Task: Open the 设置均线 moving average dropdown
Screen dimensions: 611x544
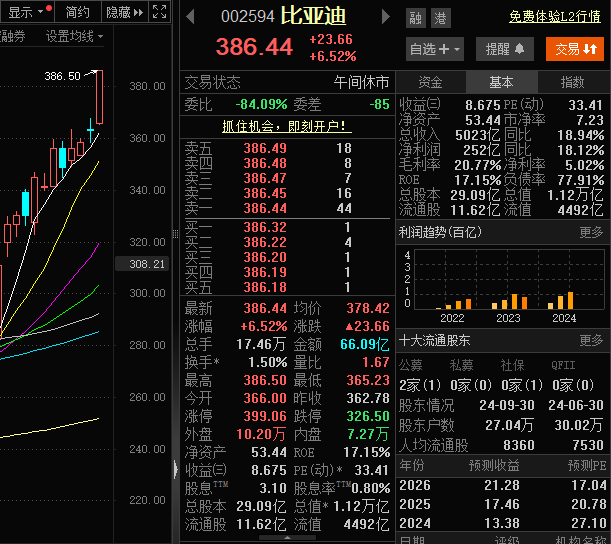Action: 74,37
